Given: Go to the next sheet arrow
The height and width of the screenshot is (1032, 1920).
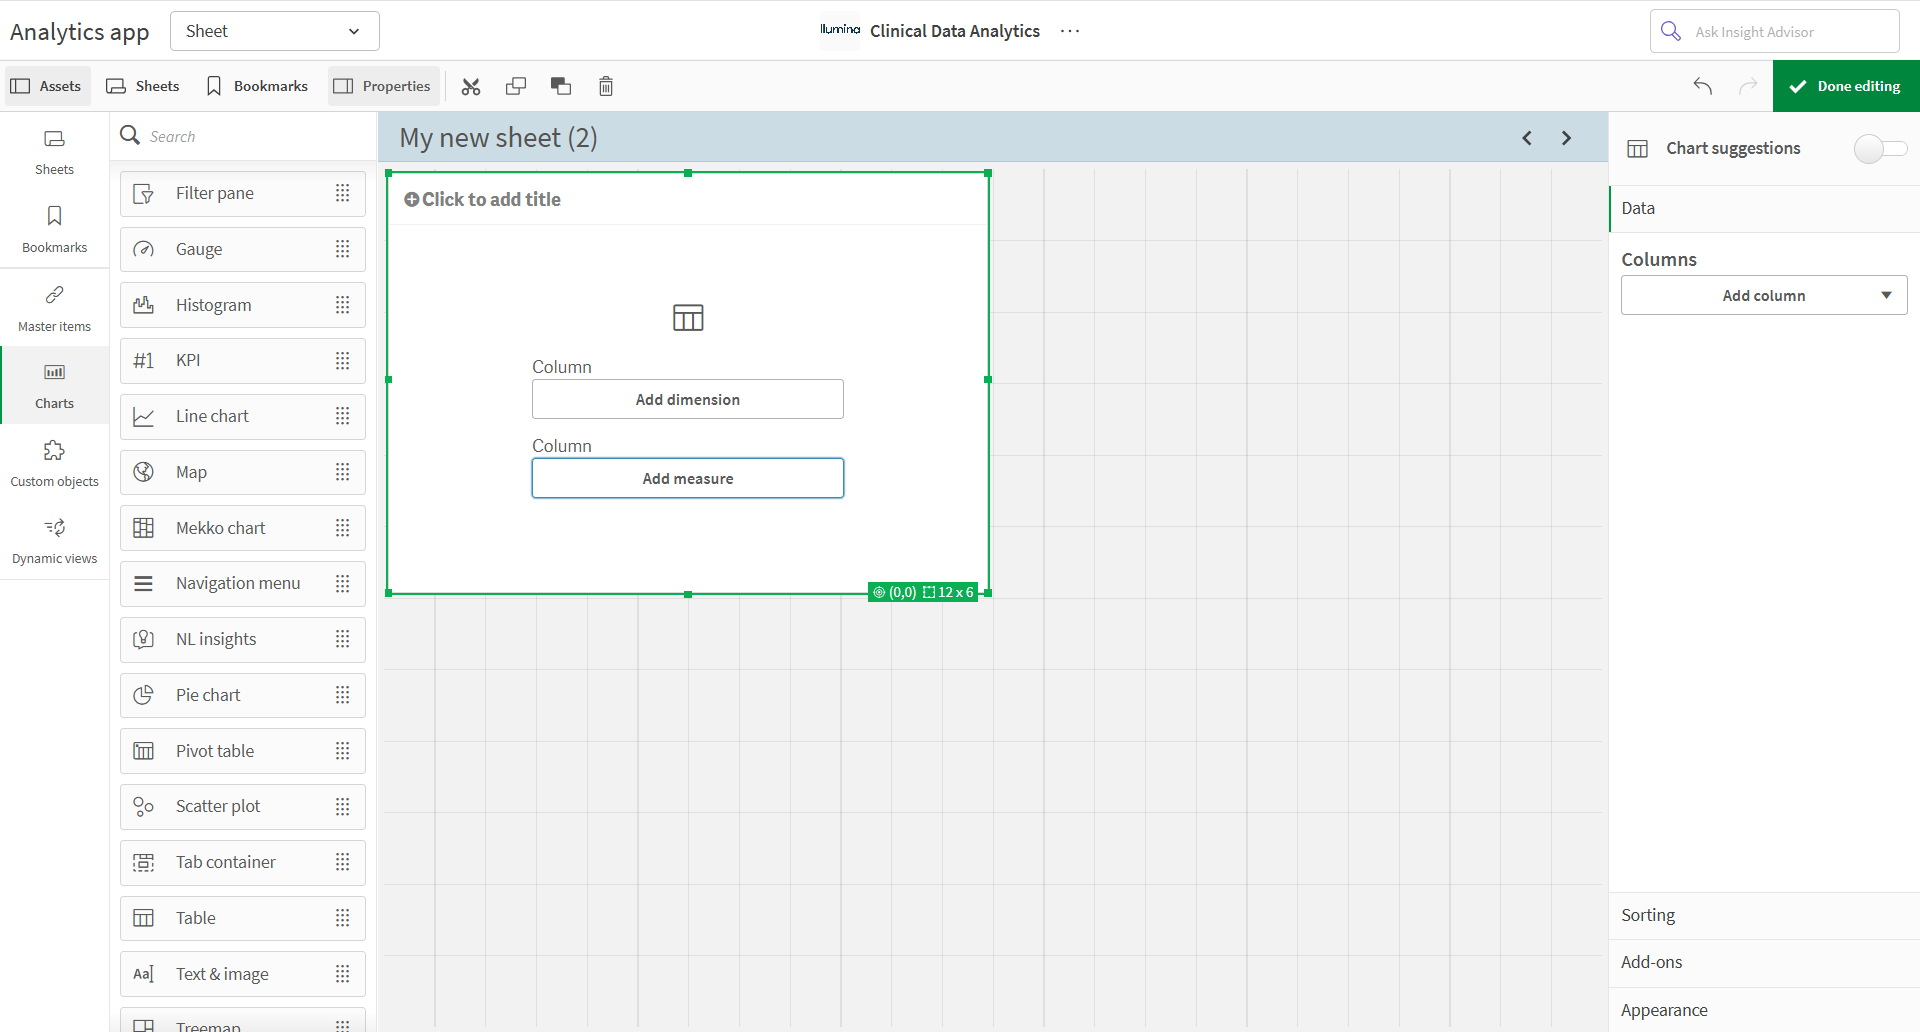Looking at the screenshot, I should [1567, 138].
